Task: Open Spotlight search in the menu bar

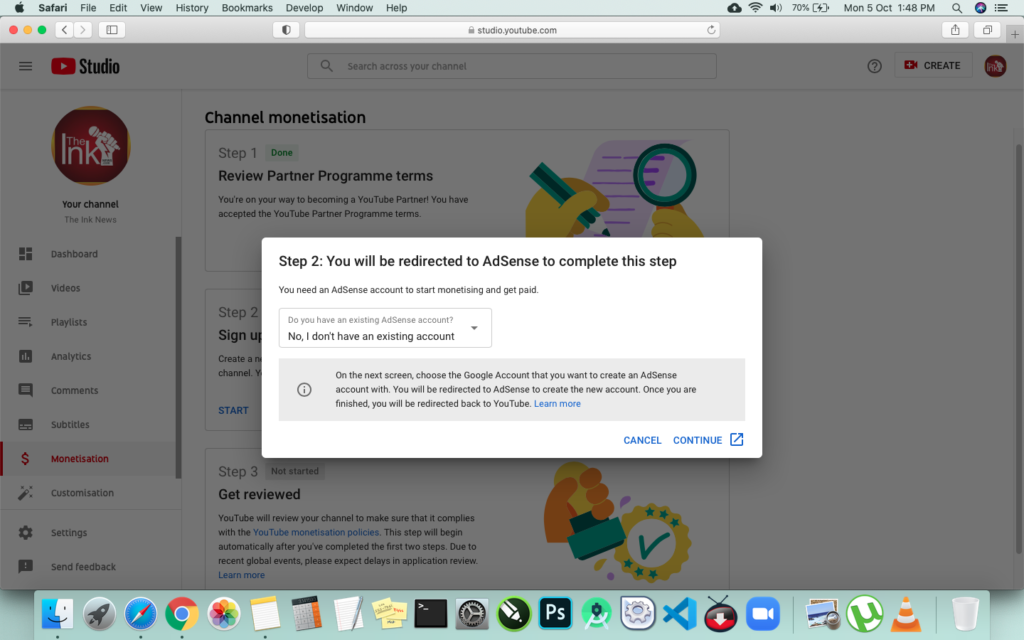Action: pos(957,8)
